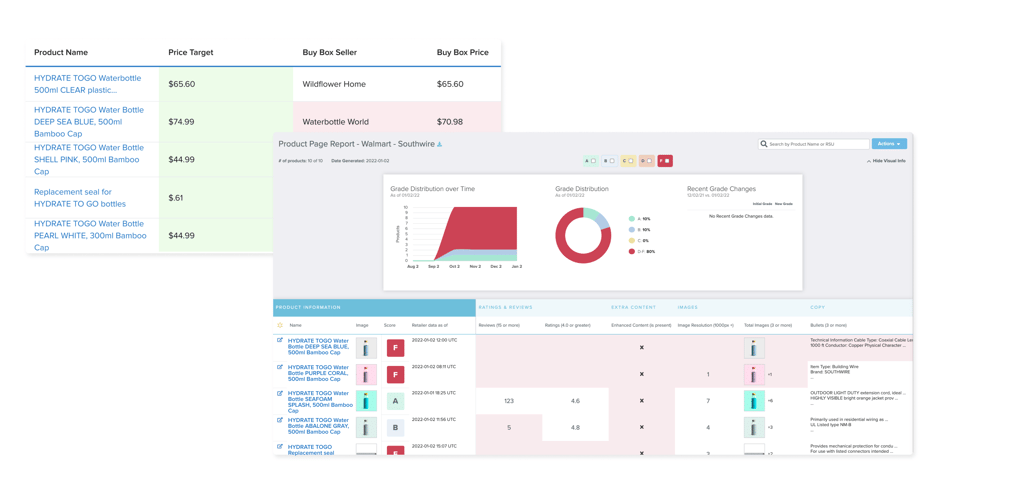Open the Actions dropdown
The height and width of the screenshot is (478, 1024).
pyautogui.click(x=889, y=144)
